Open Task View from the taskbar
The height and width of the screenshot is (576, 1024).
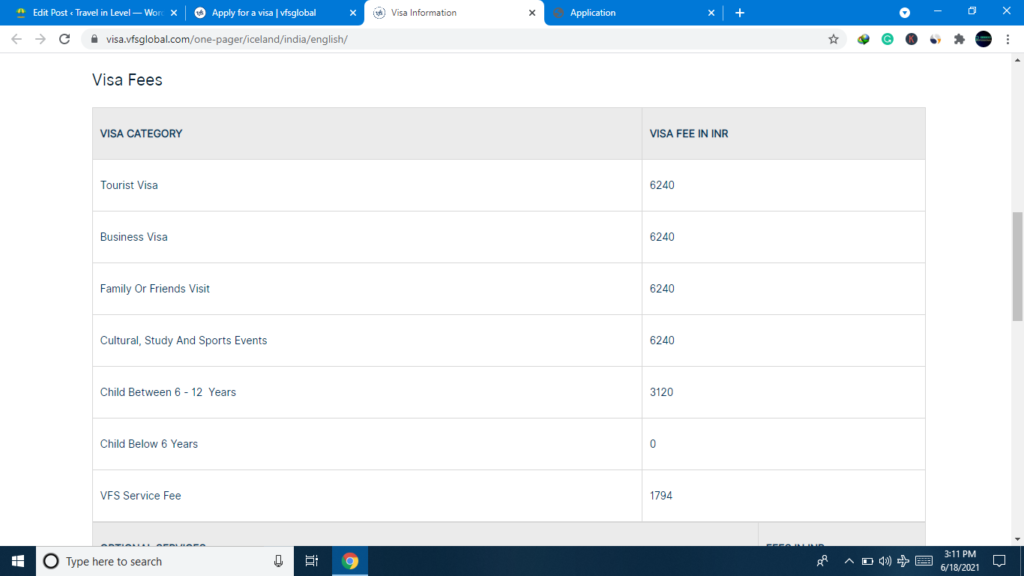(x=312, y=561)
